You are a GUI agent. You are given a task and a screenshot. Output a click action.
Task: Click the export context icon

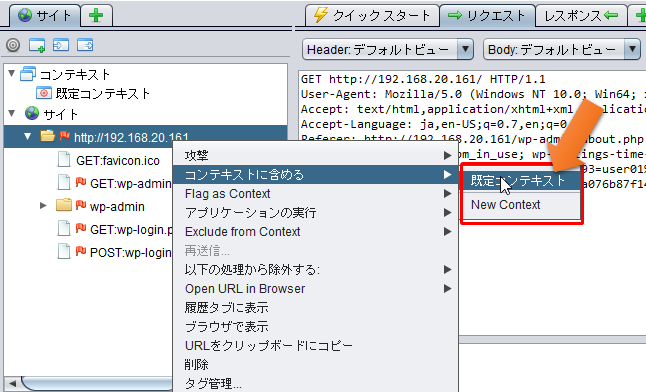tap(85, 45)
